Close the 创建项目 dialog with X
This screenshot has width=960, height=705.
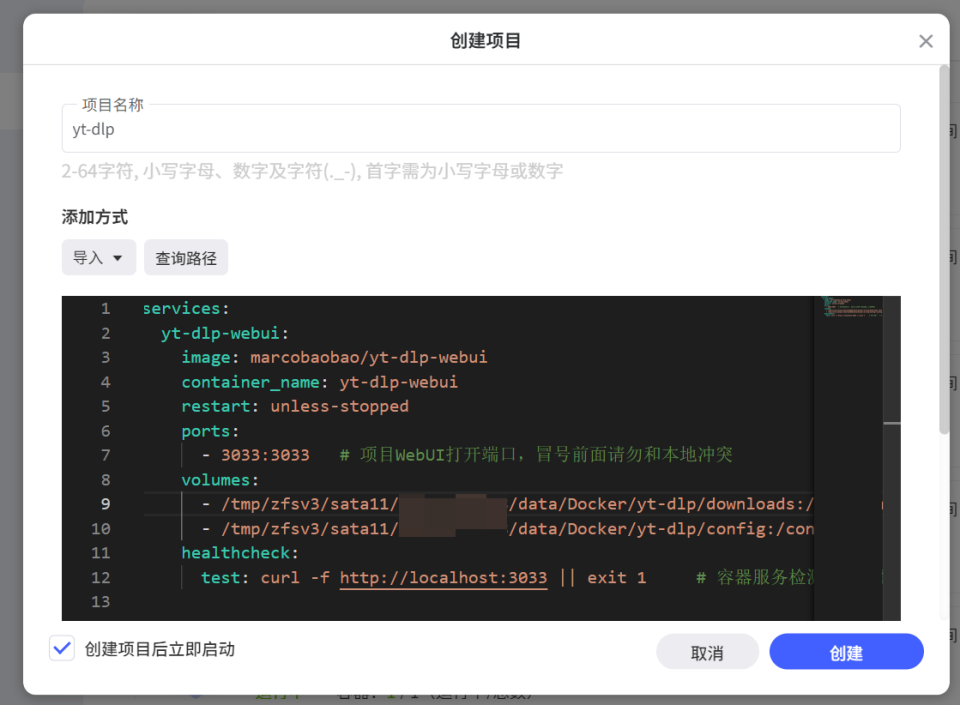pos(926,41)
